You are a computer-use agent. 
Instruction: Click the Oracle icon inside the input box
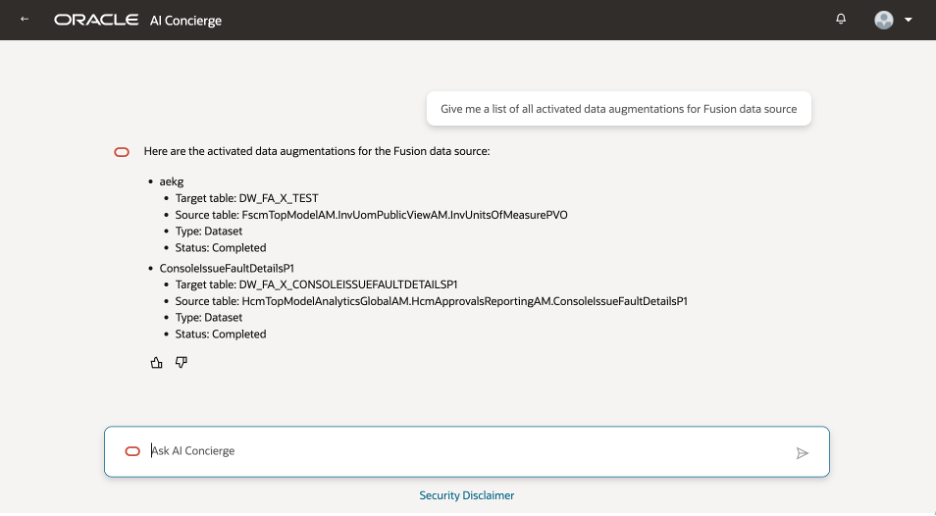click(x=133, y=451)
